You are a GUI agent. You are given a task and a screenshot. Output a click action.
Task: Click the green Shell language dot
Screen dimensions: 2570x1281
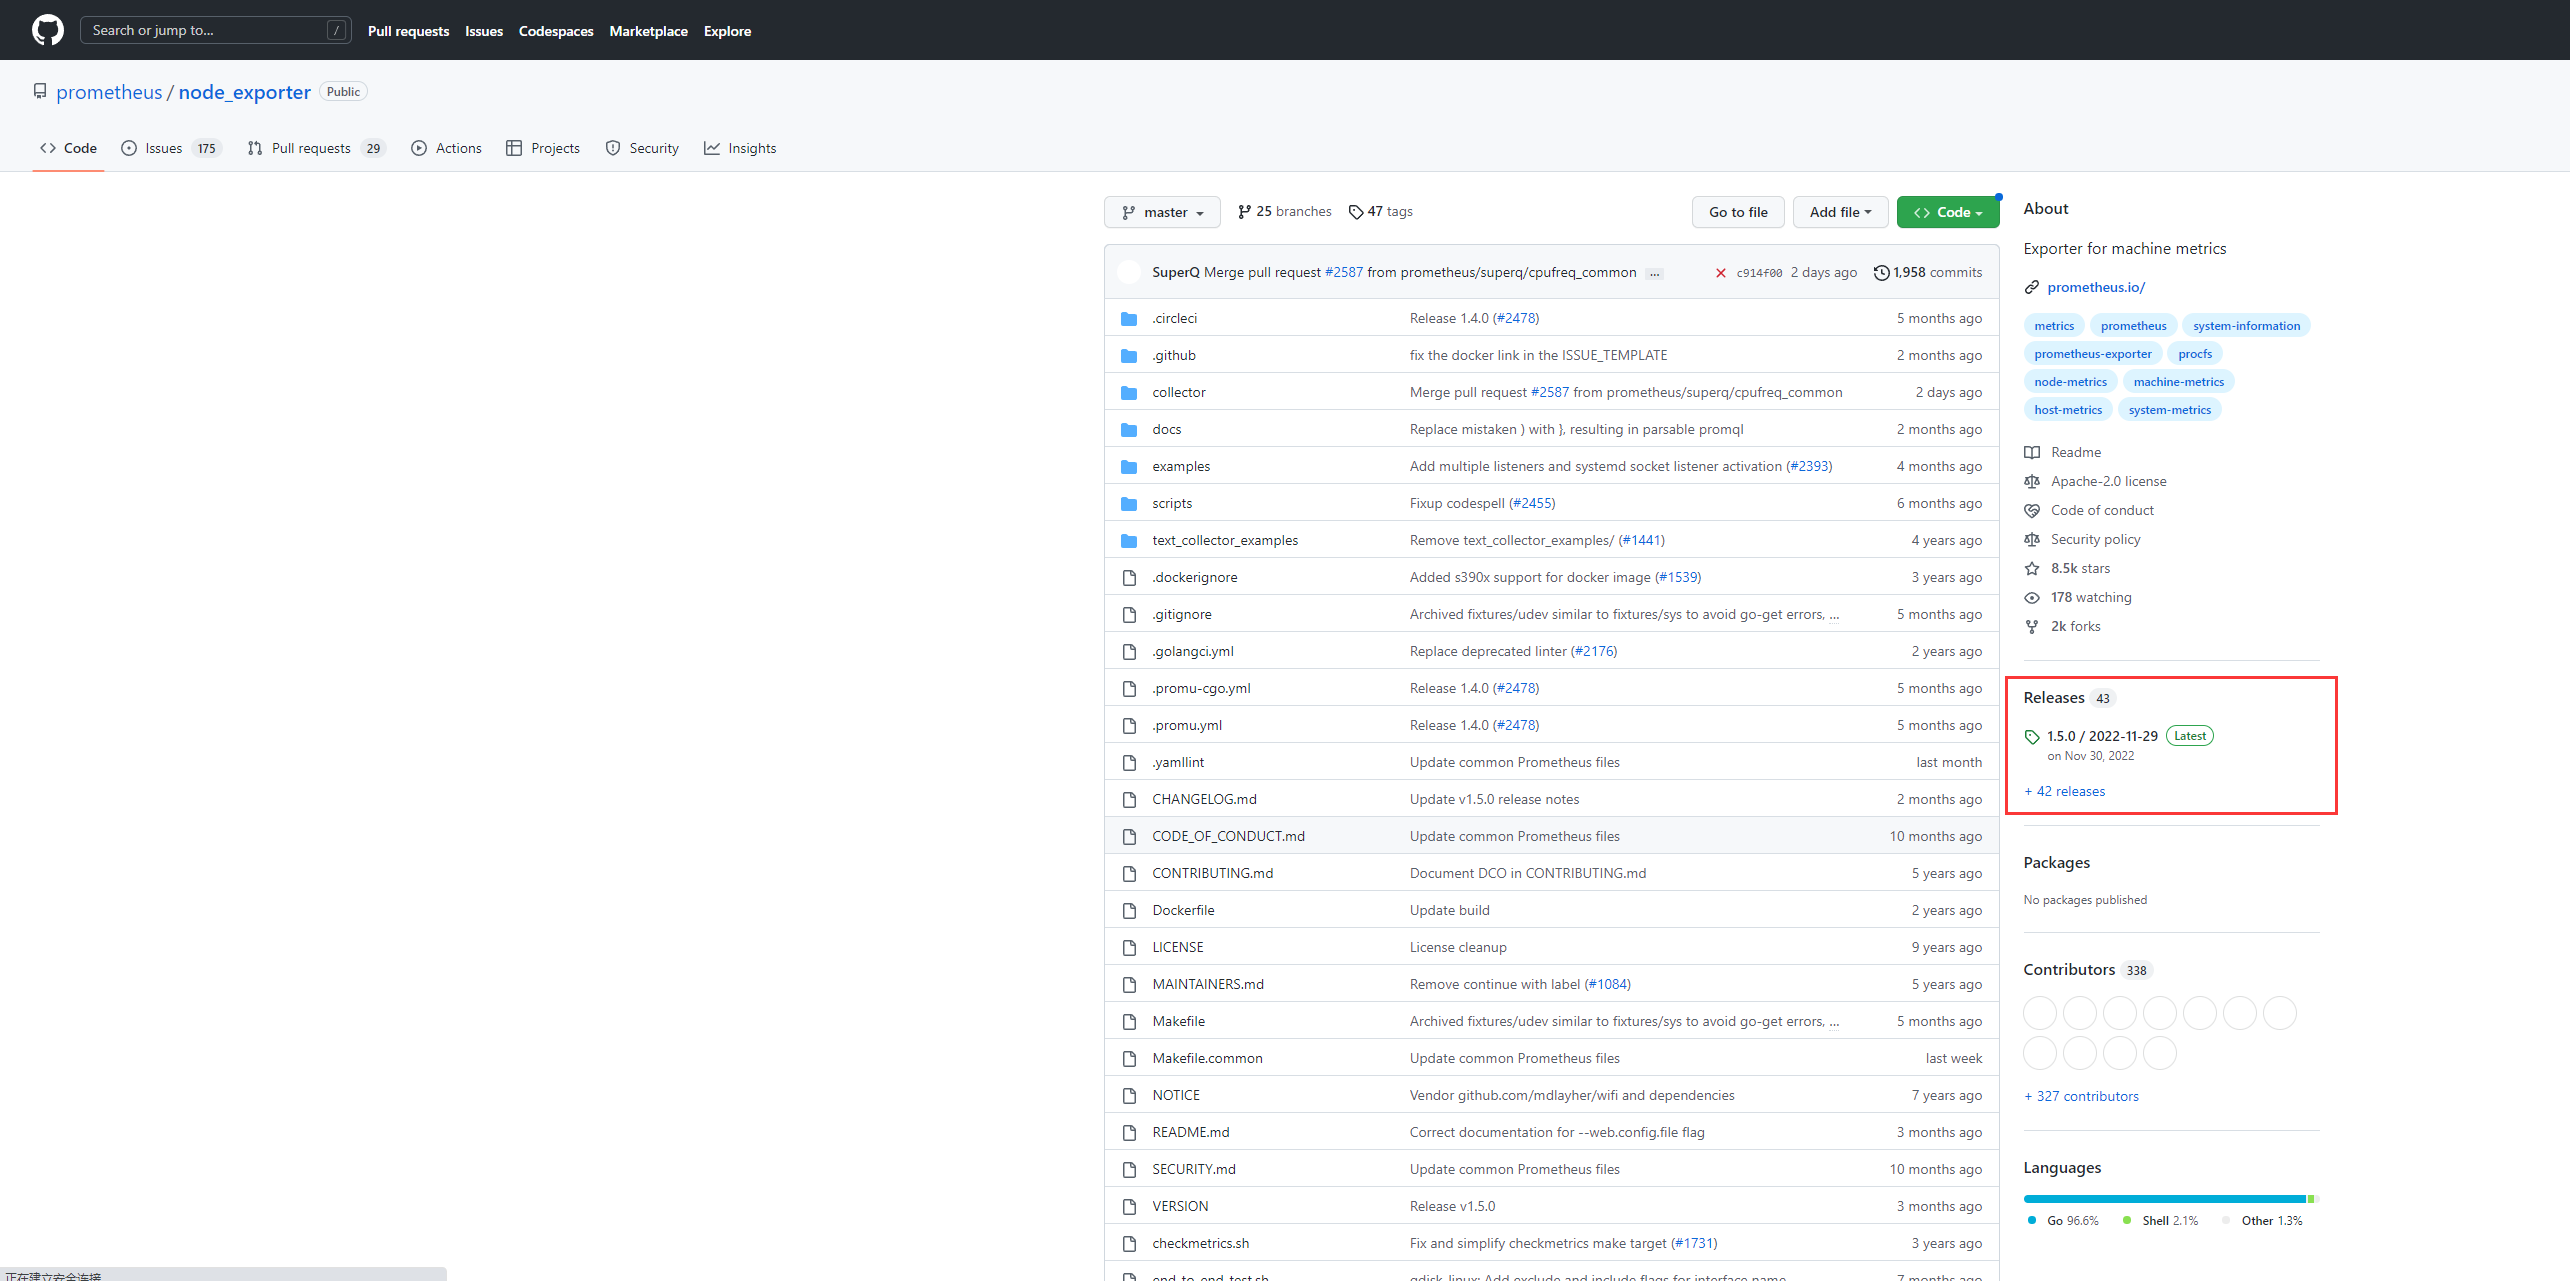click(2127, 1221)
